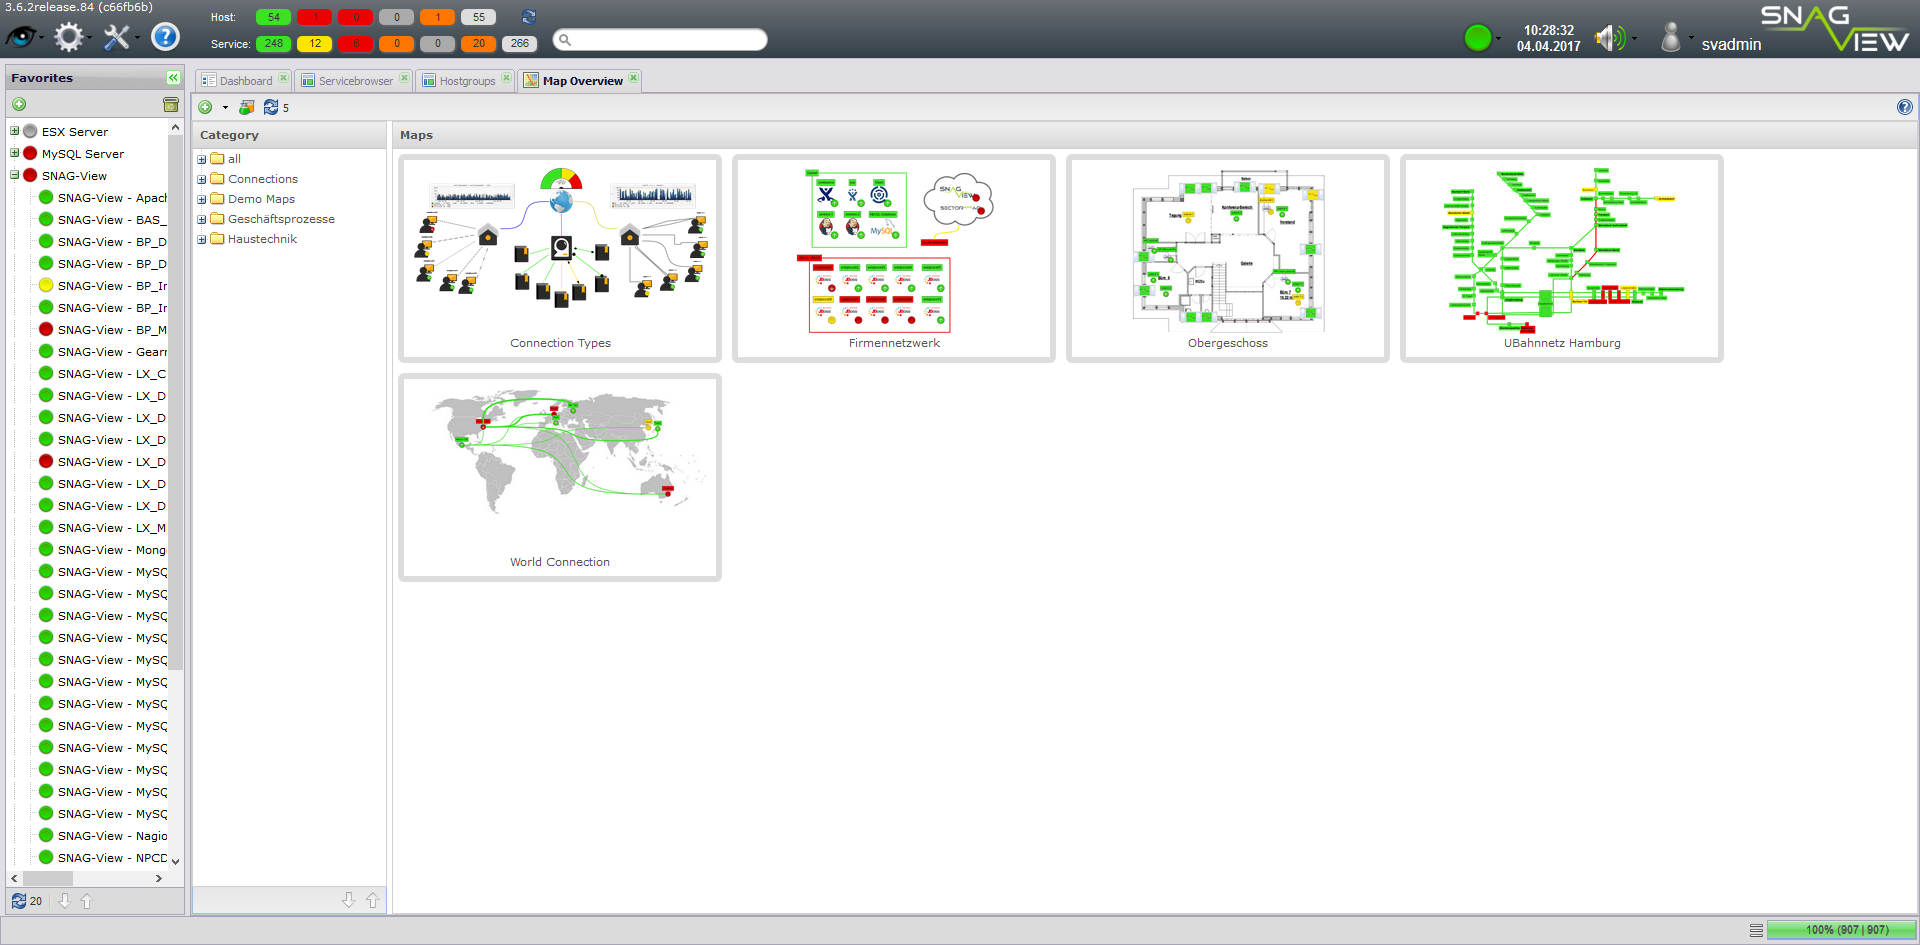Click the map refresh icon labeled 5
The image size is (1920, 945).
(271, 107)
